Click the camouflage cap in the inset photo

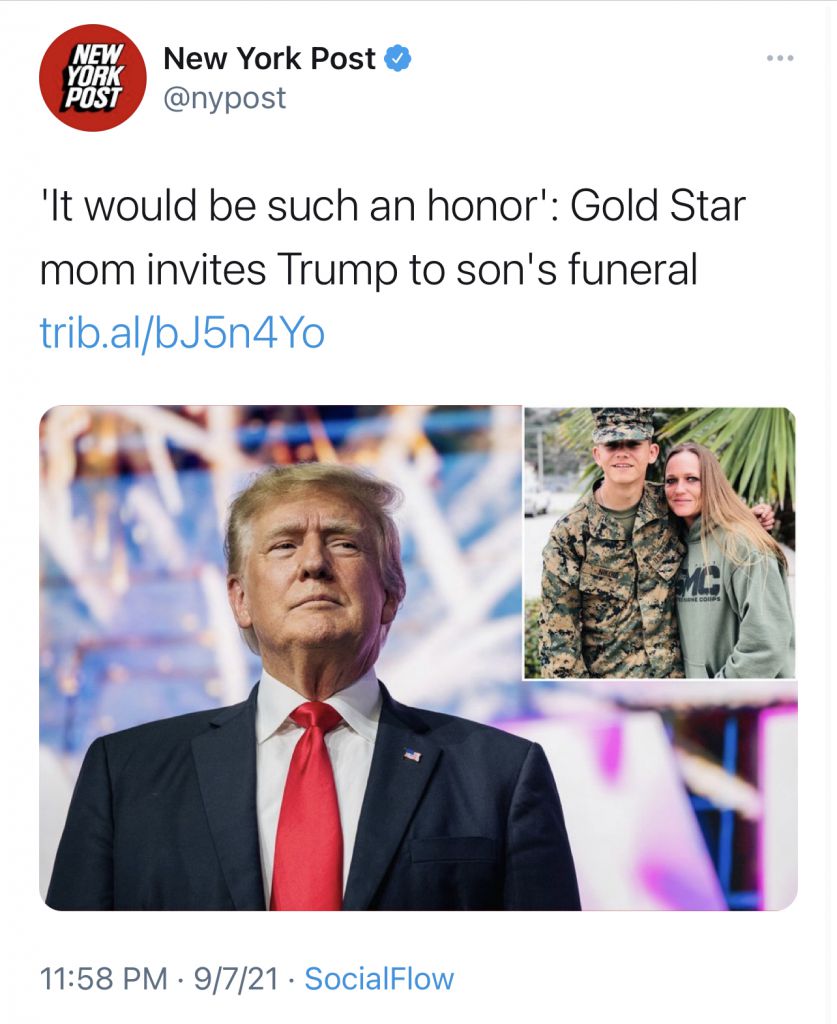tap(623, 425)
